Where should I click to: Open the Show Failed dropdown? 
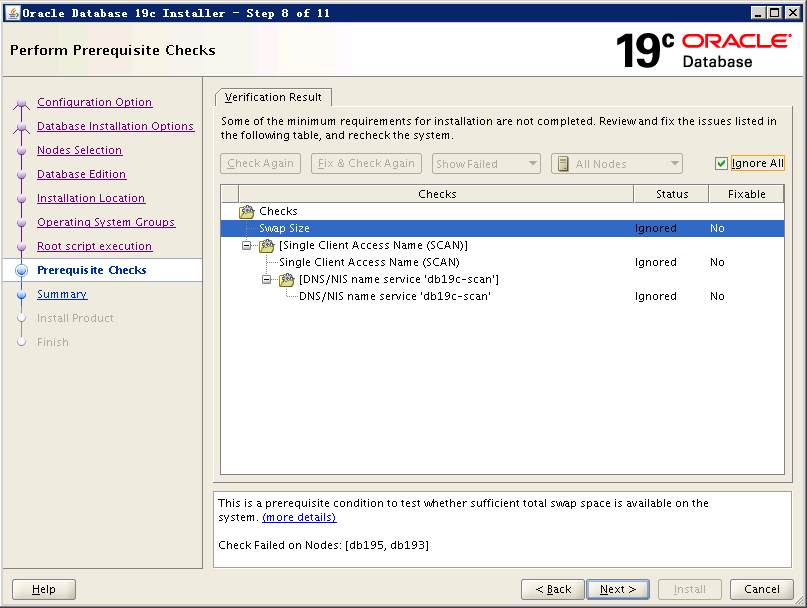pos(486,164)
